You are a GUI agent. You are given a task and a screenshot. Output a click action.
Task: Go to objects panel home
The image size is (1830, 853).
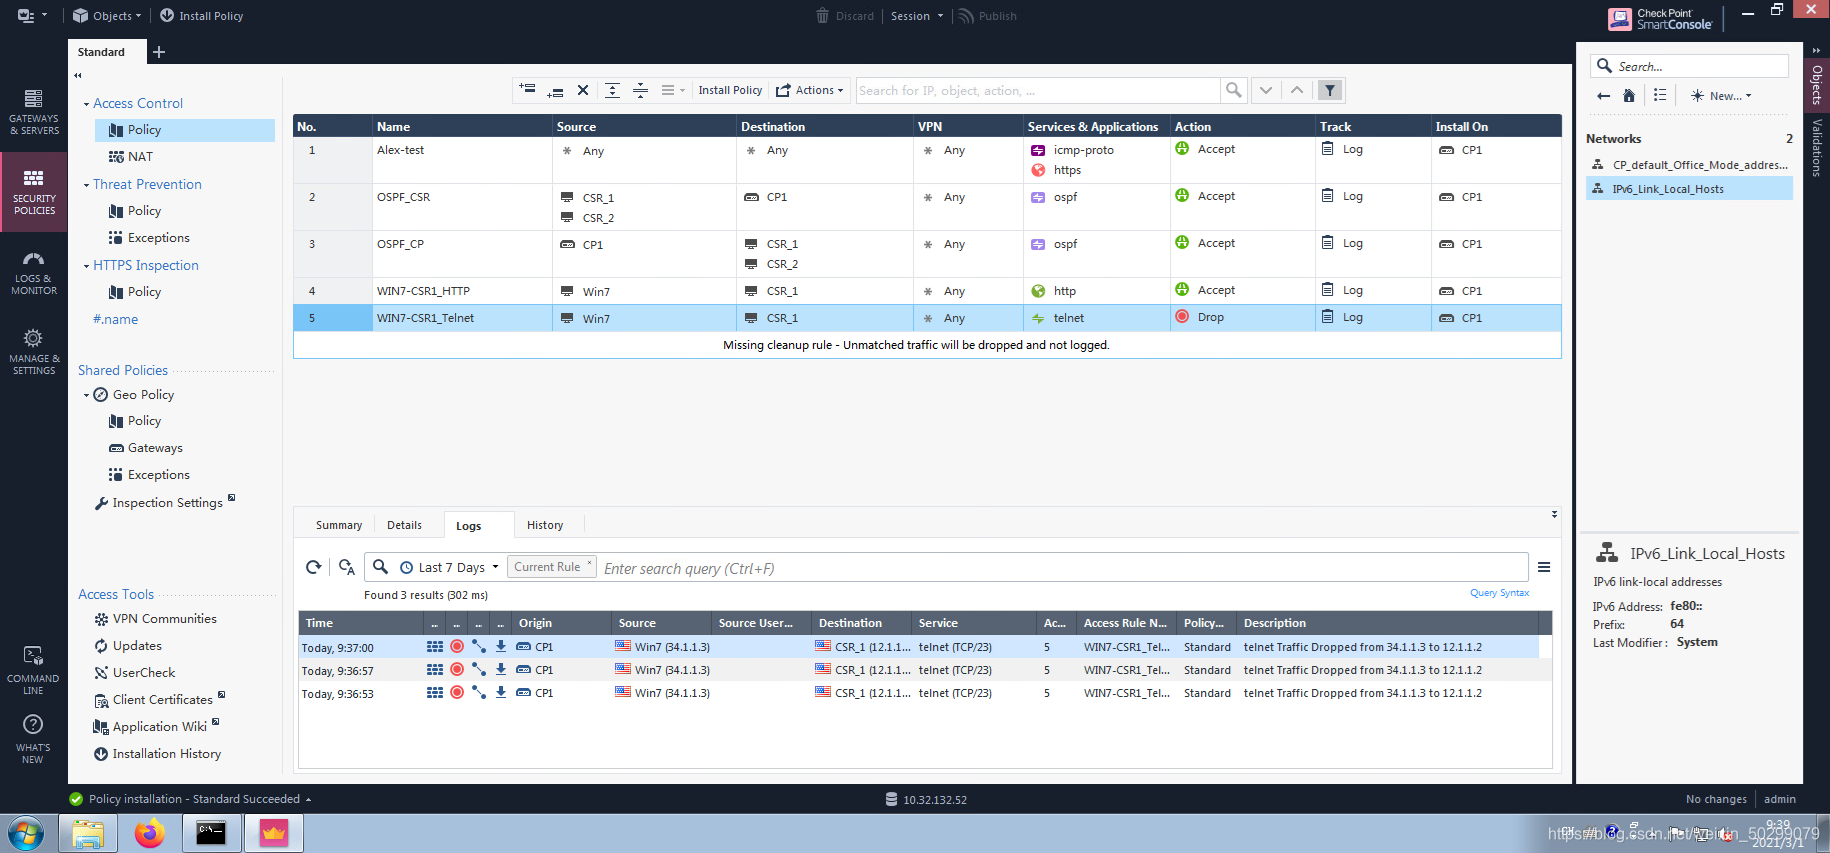(x=1629, y=96)
